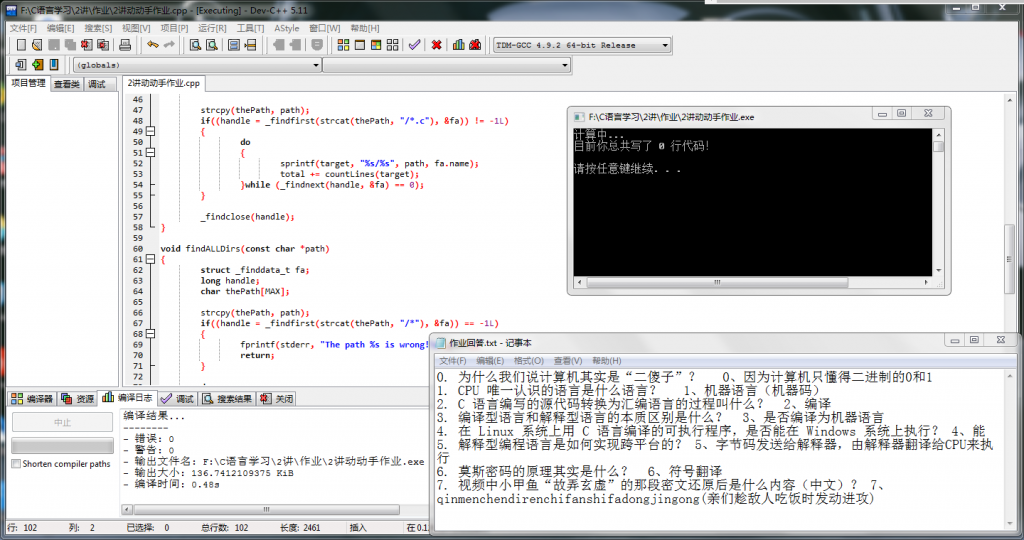Collapse the code fold at line 68

click(150, 334)
